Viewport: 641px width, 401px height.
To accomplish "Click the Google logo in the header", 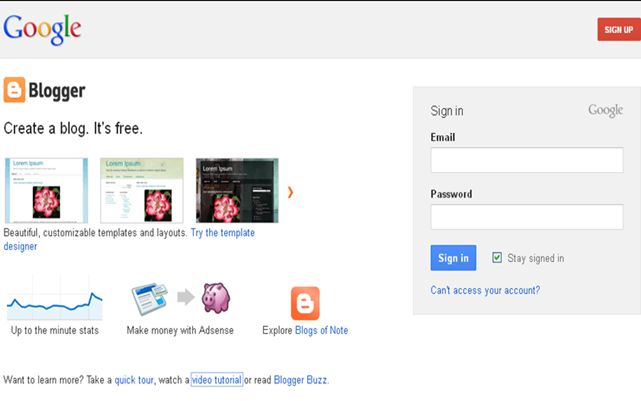I will pyautogui.click(x=42, y=29).
